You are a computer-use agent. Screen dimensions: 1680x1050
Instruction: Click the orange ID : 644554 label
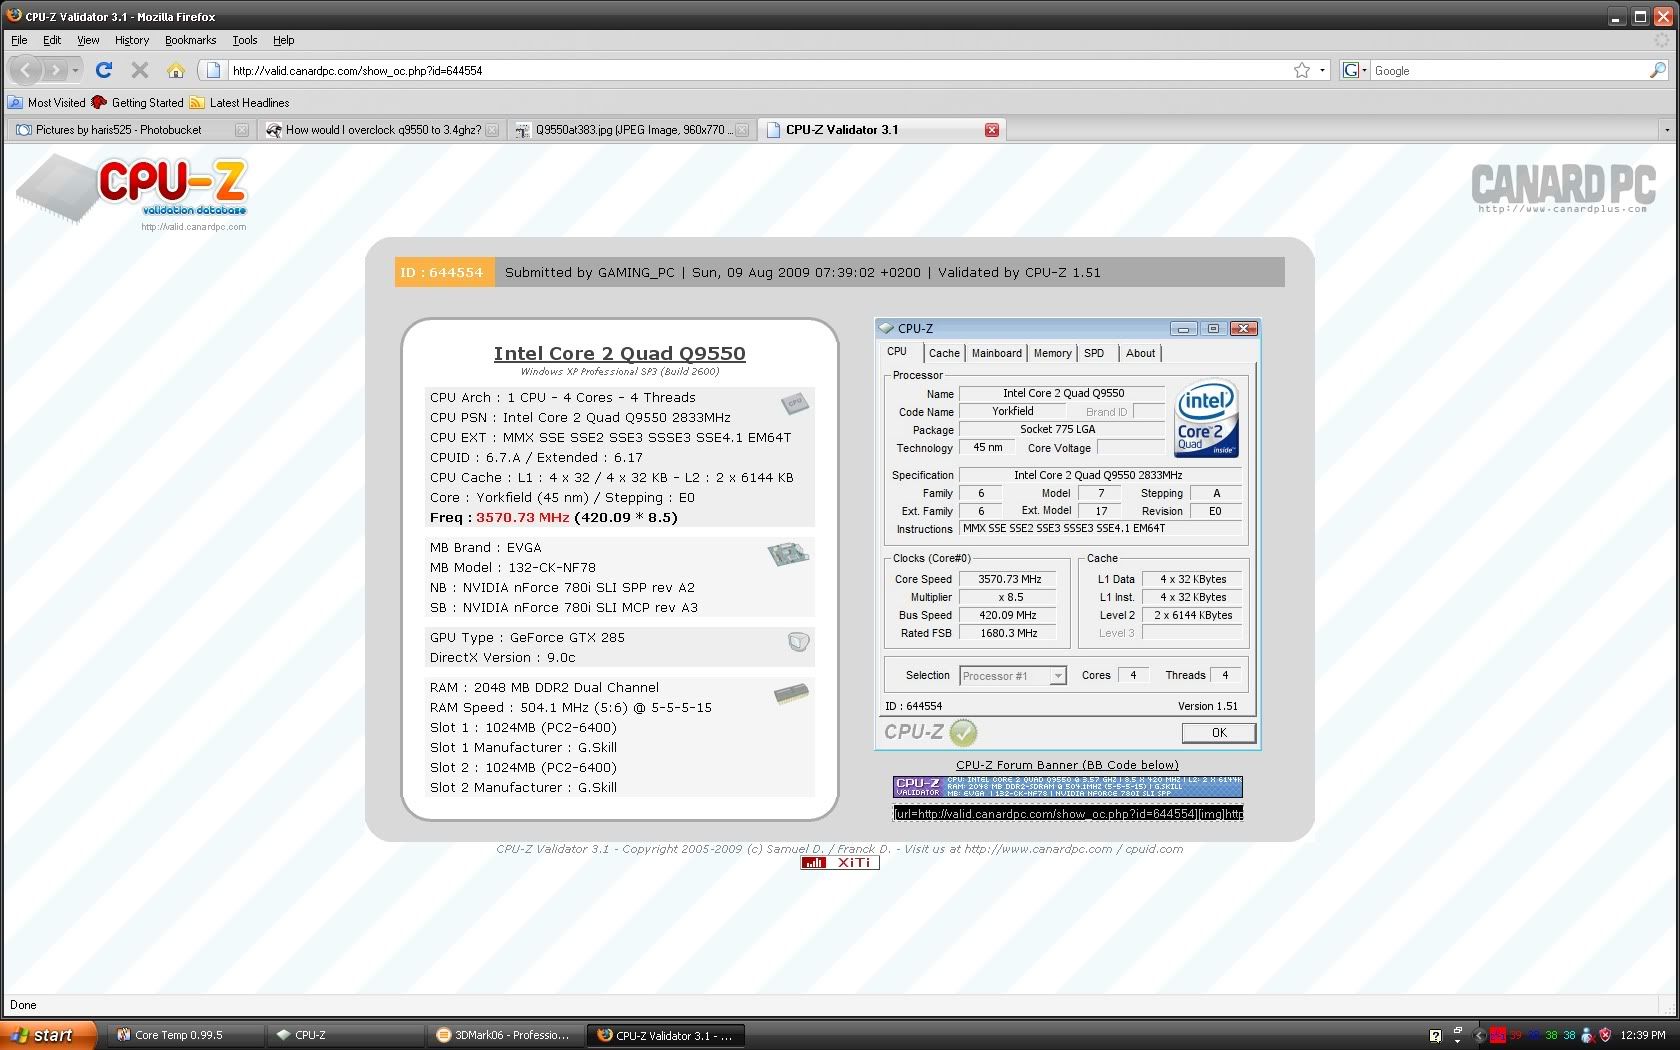(444, 272)
